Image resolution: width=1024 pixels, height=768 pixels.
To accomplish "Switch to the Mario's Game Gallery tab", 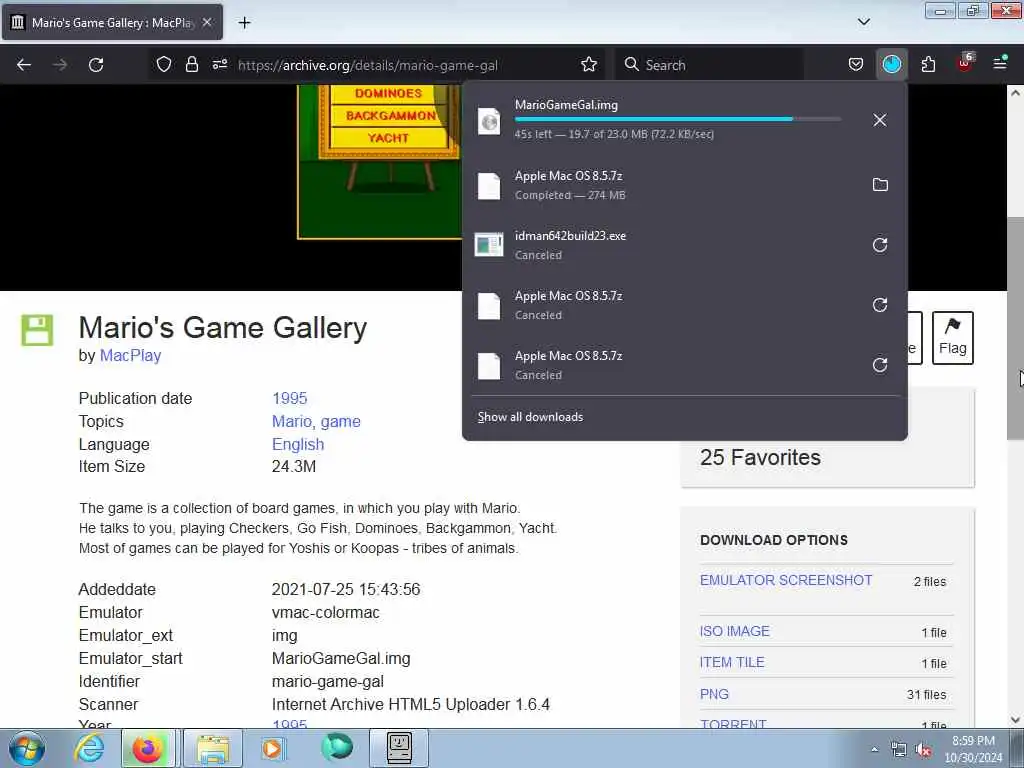I will pyautogui.click(x=112, y=23).
